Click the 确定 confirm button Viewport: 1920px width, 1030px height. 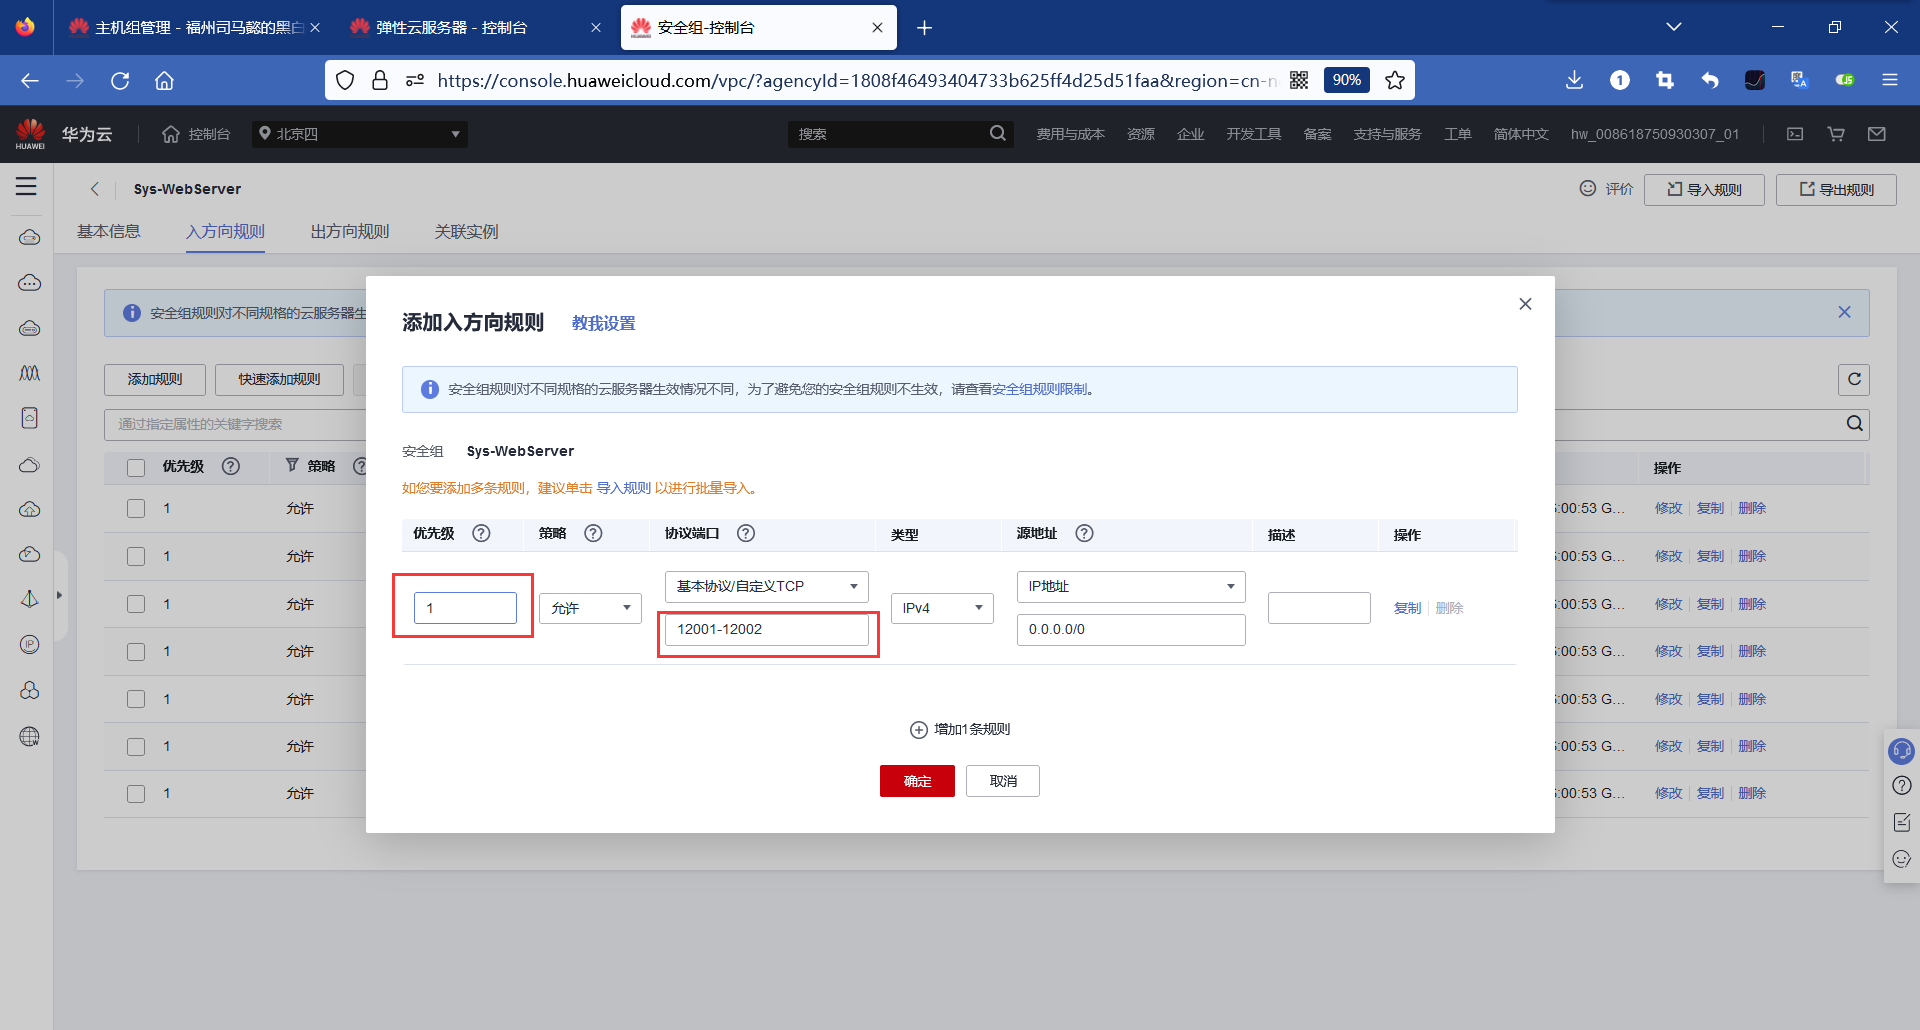click(x=917, y=781)
